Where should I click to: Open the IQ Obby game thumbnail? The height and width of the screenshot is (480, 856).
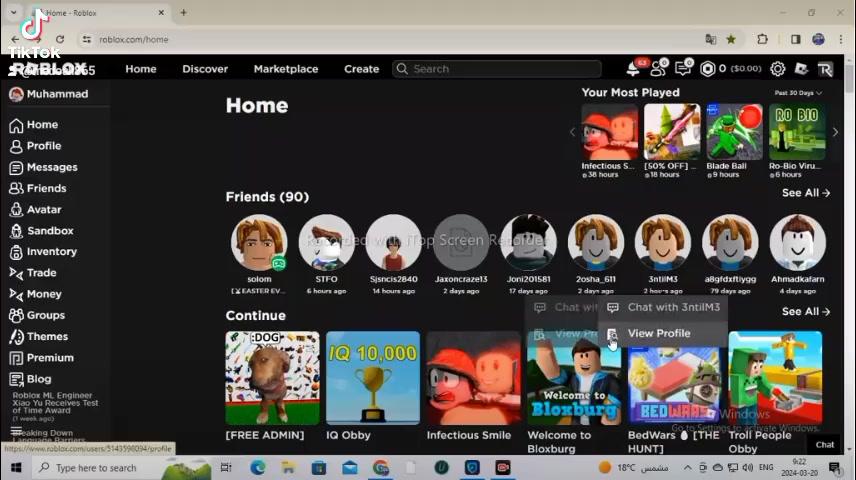tap(373, 378)
